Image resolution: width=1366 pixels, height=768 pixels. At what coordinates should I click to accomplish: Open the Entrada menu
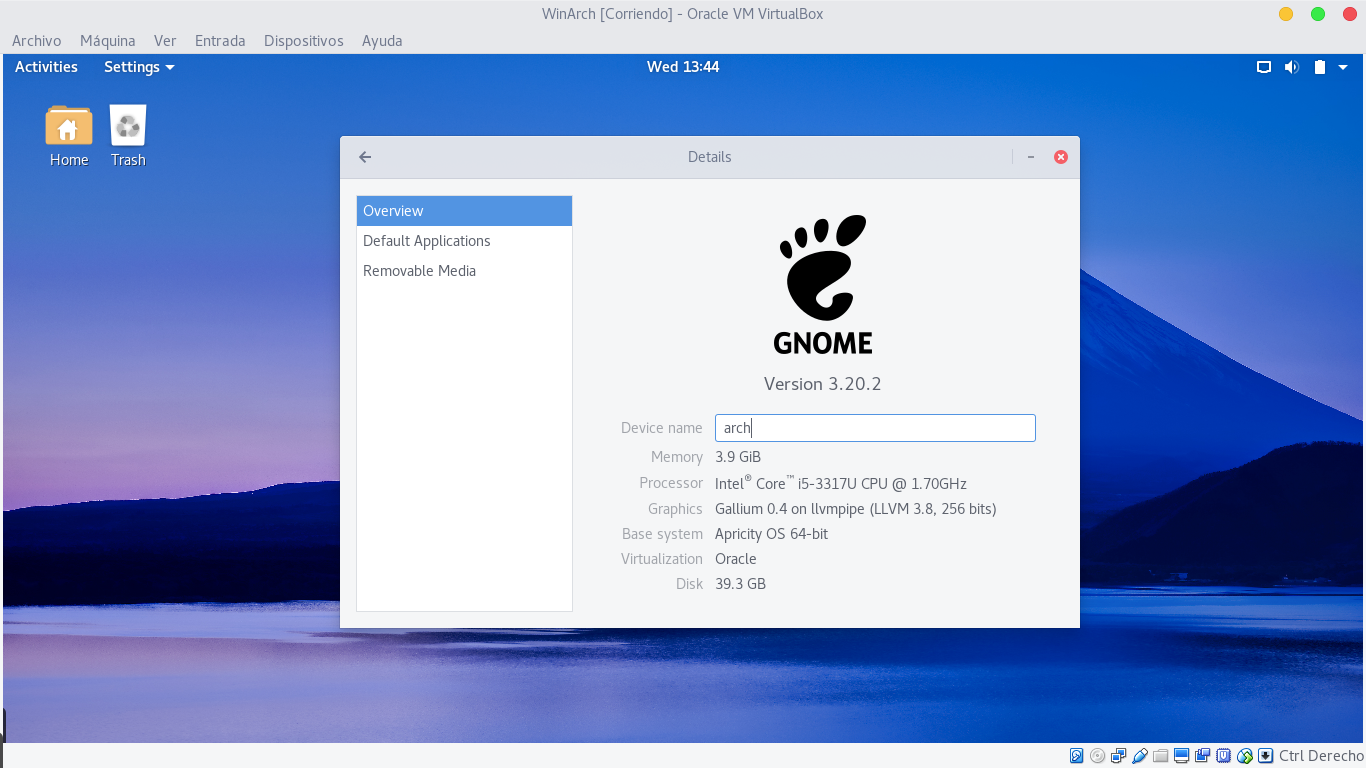coord(220,41)
